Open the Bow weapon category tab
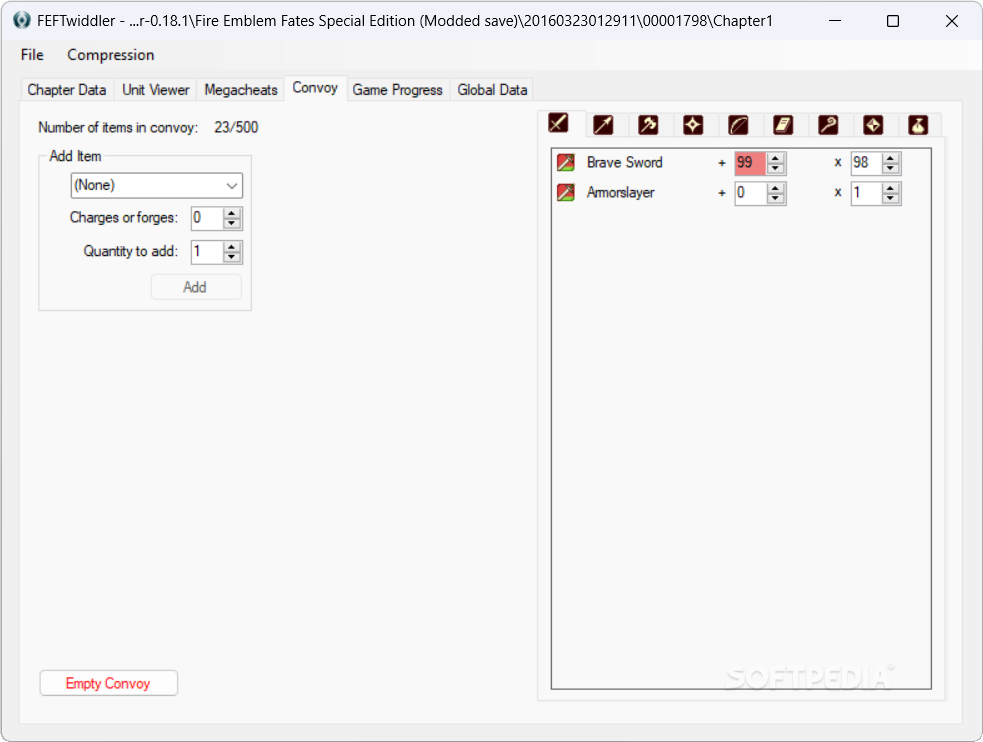Image resolution: width=983 pixels, height=742 pixels. (x=738, y=125)
